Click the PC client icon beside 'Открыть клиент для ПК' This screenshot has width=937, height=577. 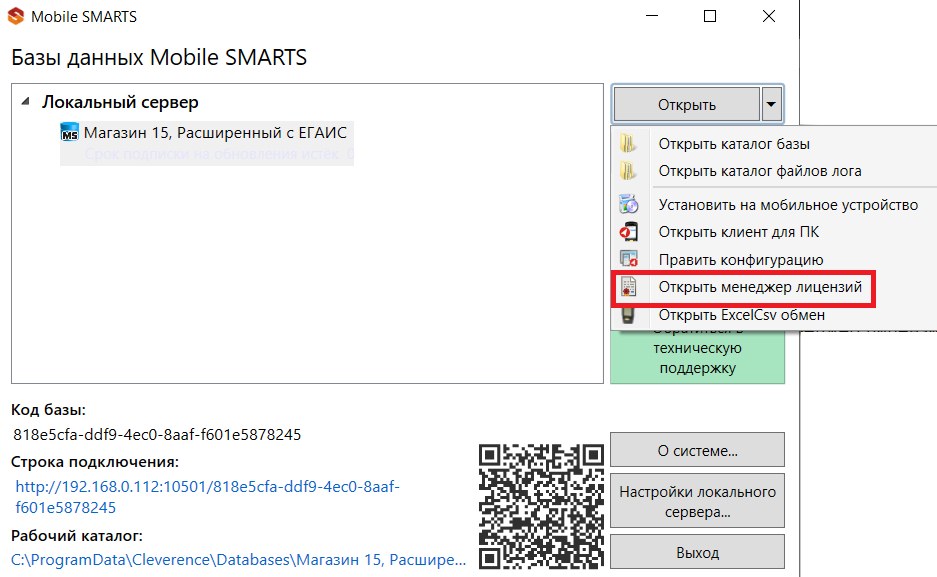point(628,232)
